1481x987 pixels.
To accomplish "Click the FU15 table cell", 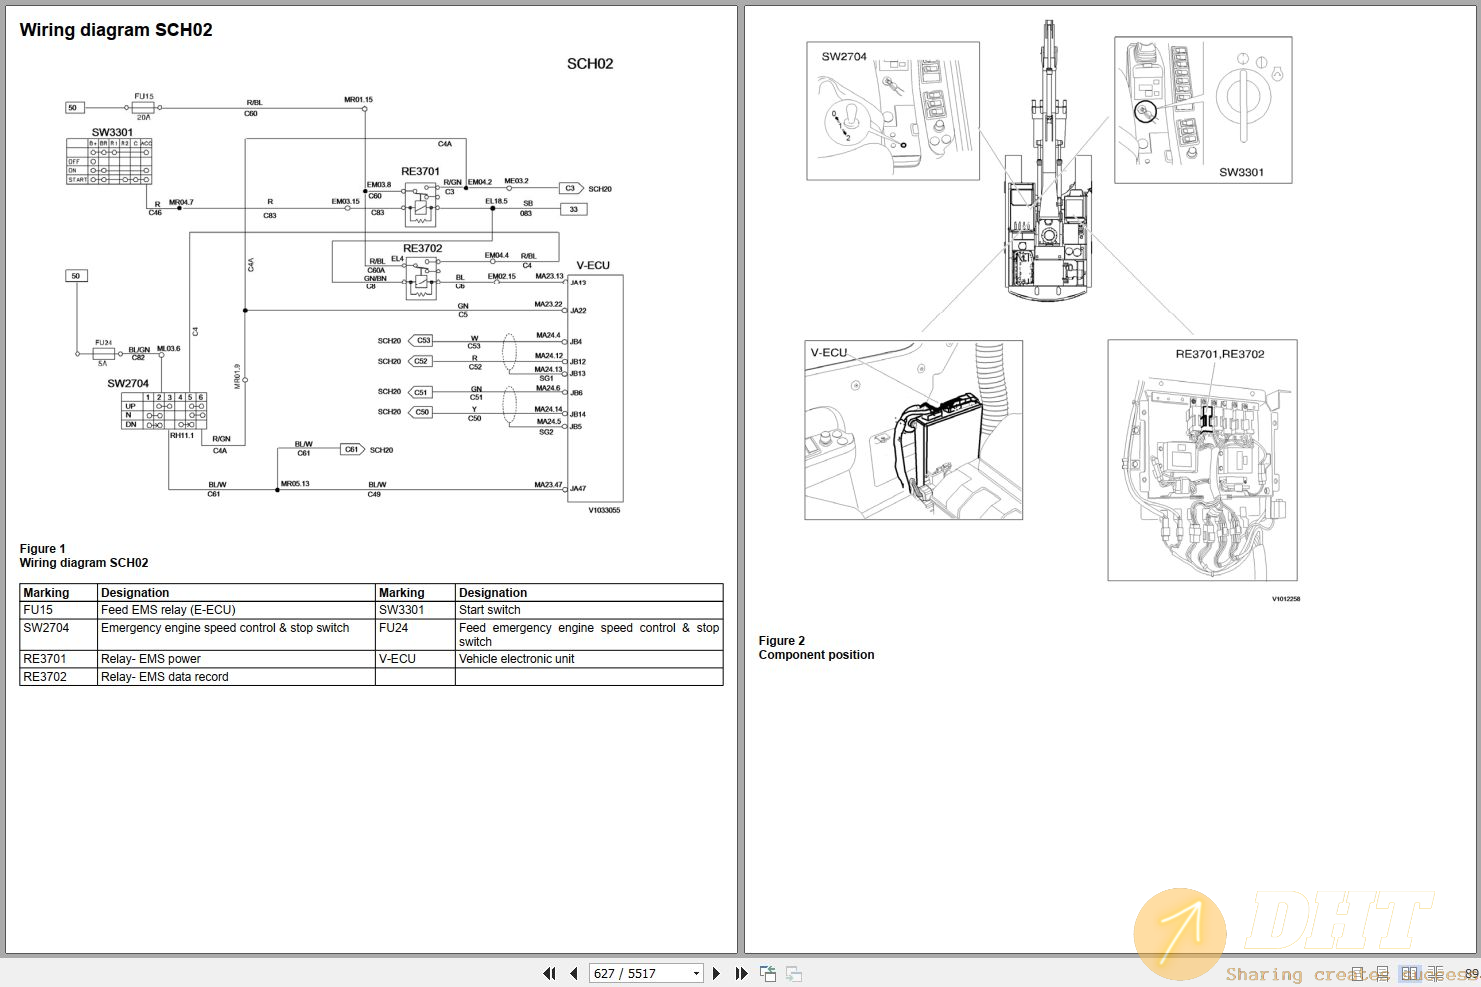I will pos(58,610).
